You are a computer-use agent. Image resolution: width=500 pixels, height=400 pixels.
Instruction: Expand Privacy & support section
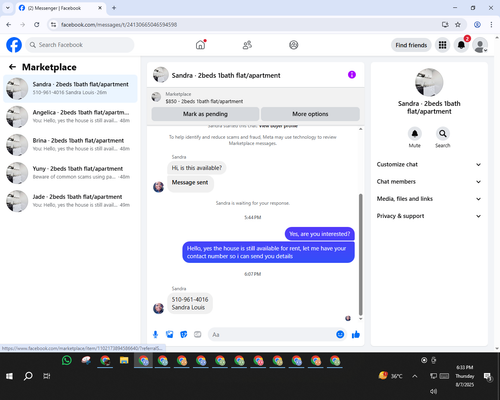[429, 216]
